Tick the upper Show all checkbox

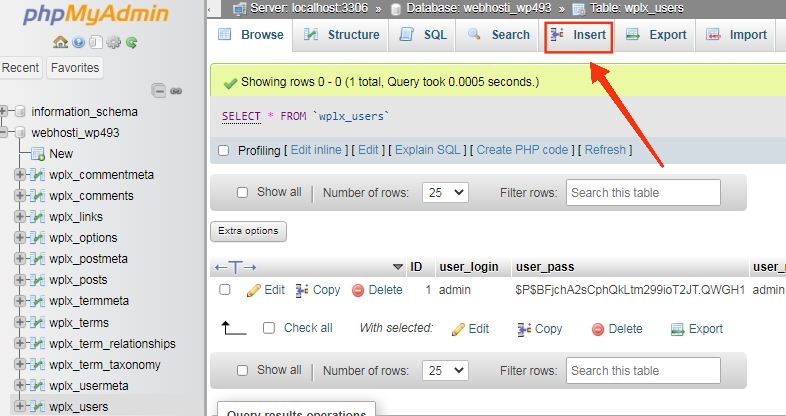pos(242,192)
